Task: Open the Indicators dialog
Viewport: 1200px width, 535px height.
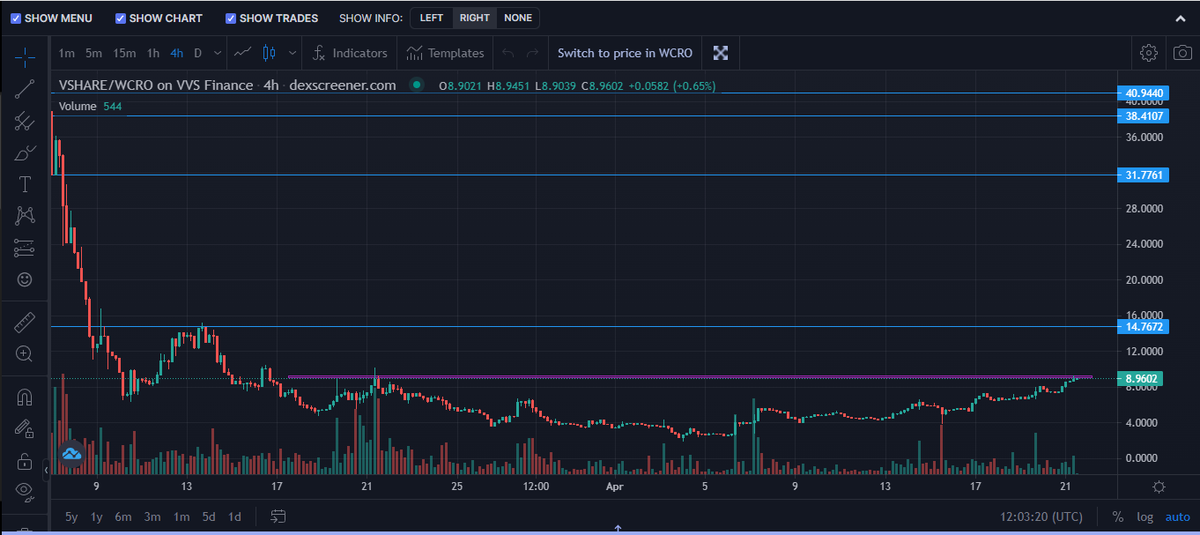Action: coord(349,53)
